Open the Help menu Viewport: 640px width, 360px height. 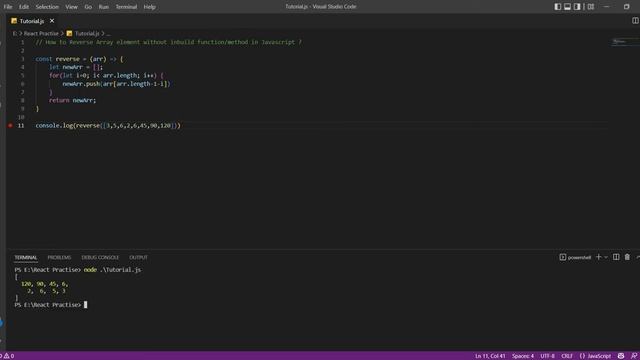[x=149, y=7]
